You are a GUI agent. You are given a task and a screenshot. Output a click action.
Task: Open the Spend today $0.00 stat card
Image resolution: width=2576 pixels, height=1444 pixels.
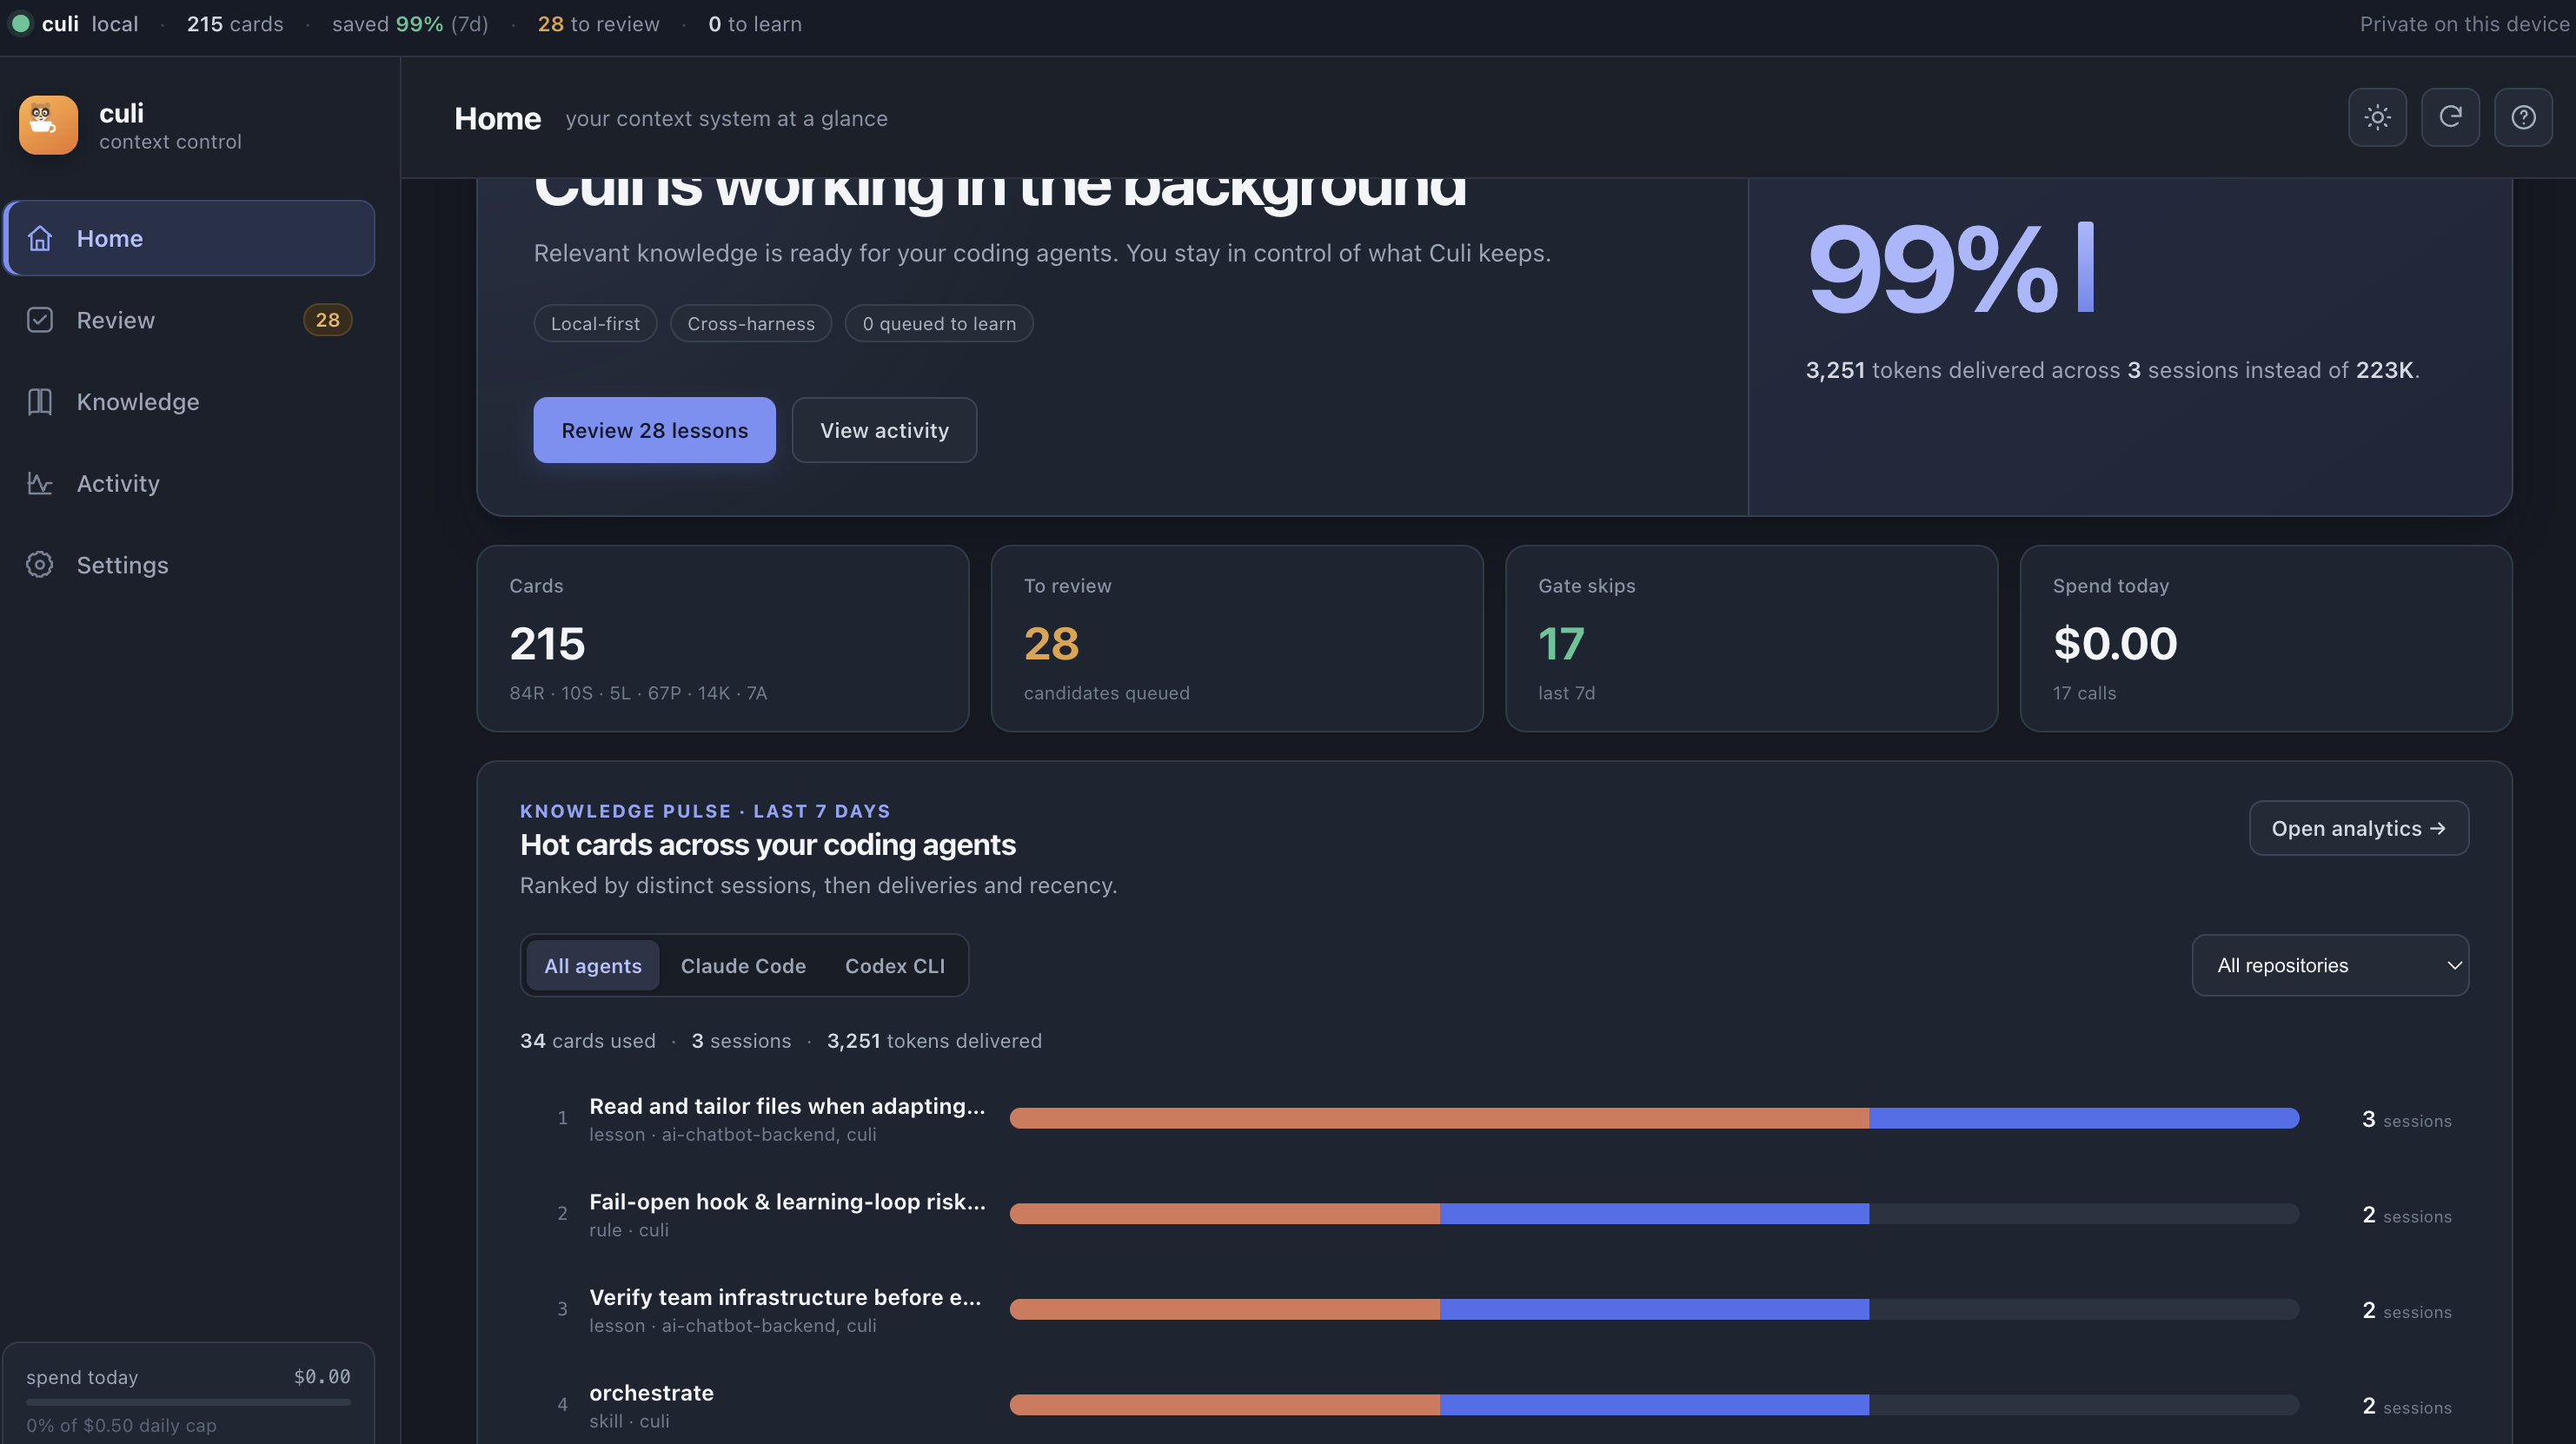point(2266,638)
